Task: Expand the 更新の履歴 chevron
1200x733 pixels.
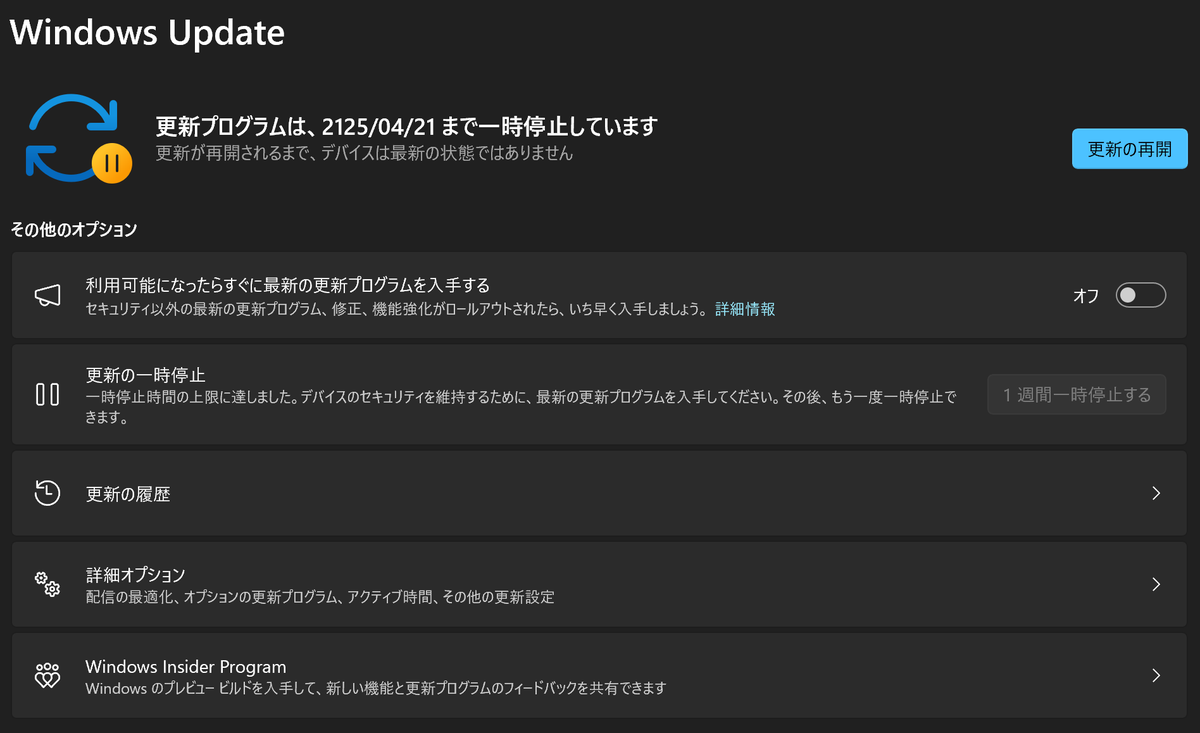Action: click(x=1156, y=493)
